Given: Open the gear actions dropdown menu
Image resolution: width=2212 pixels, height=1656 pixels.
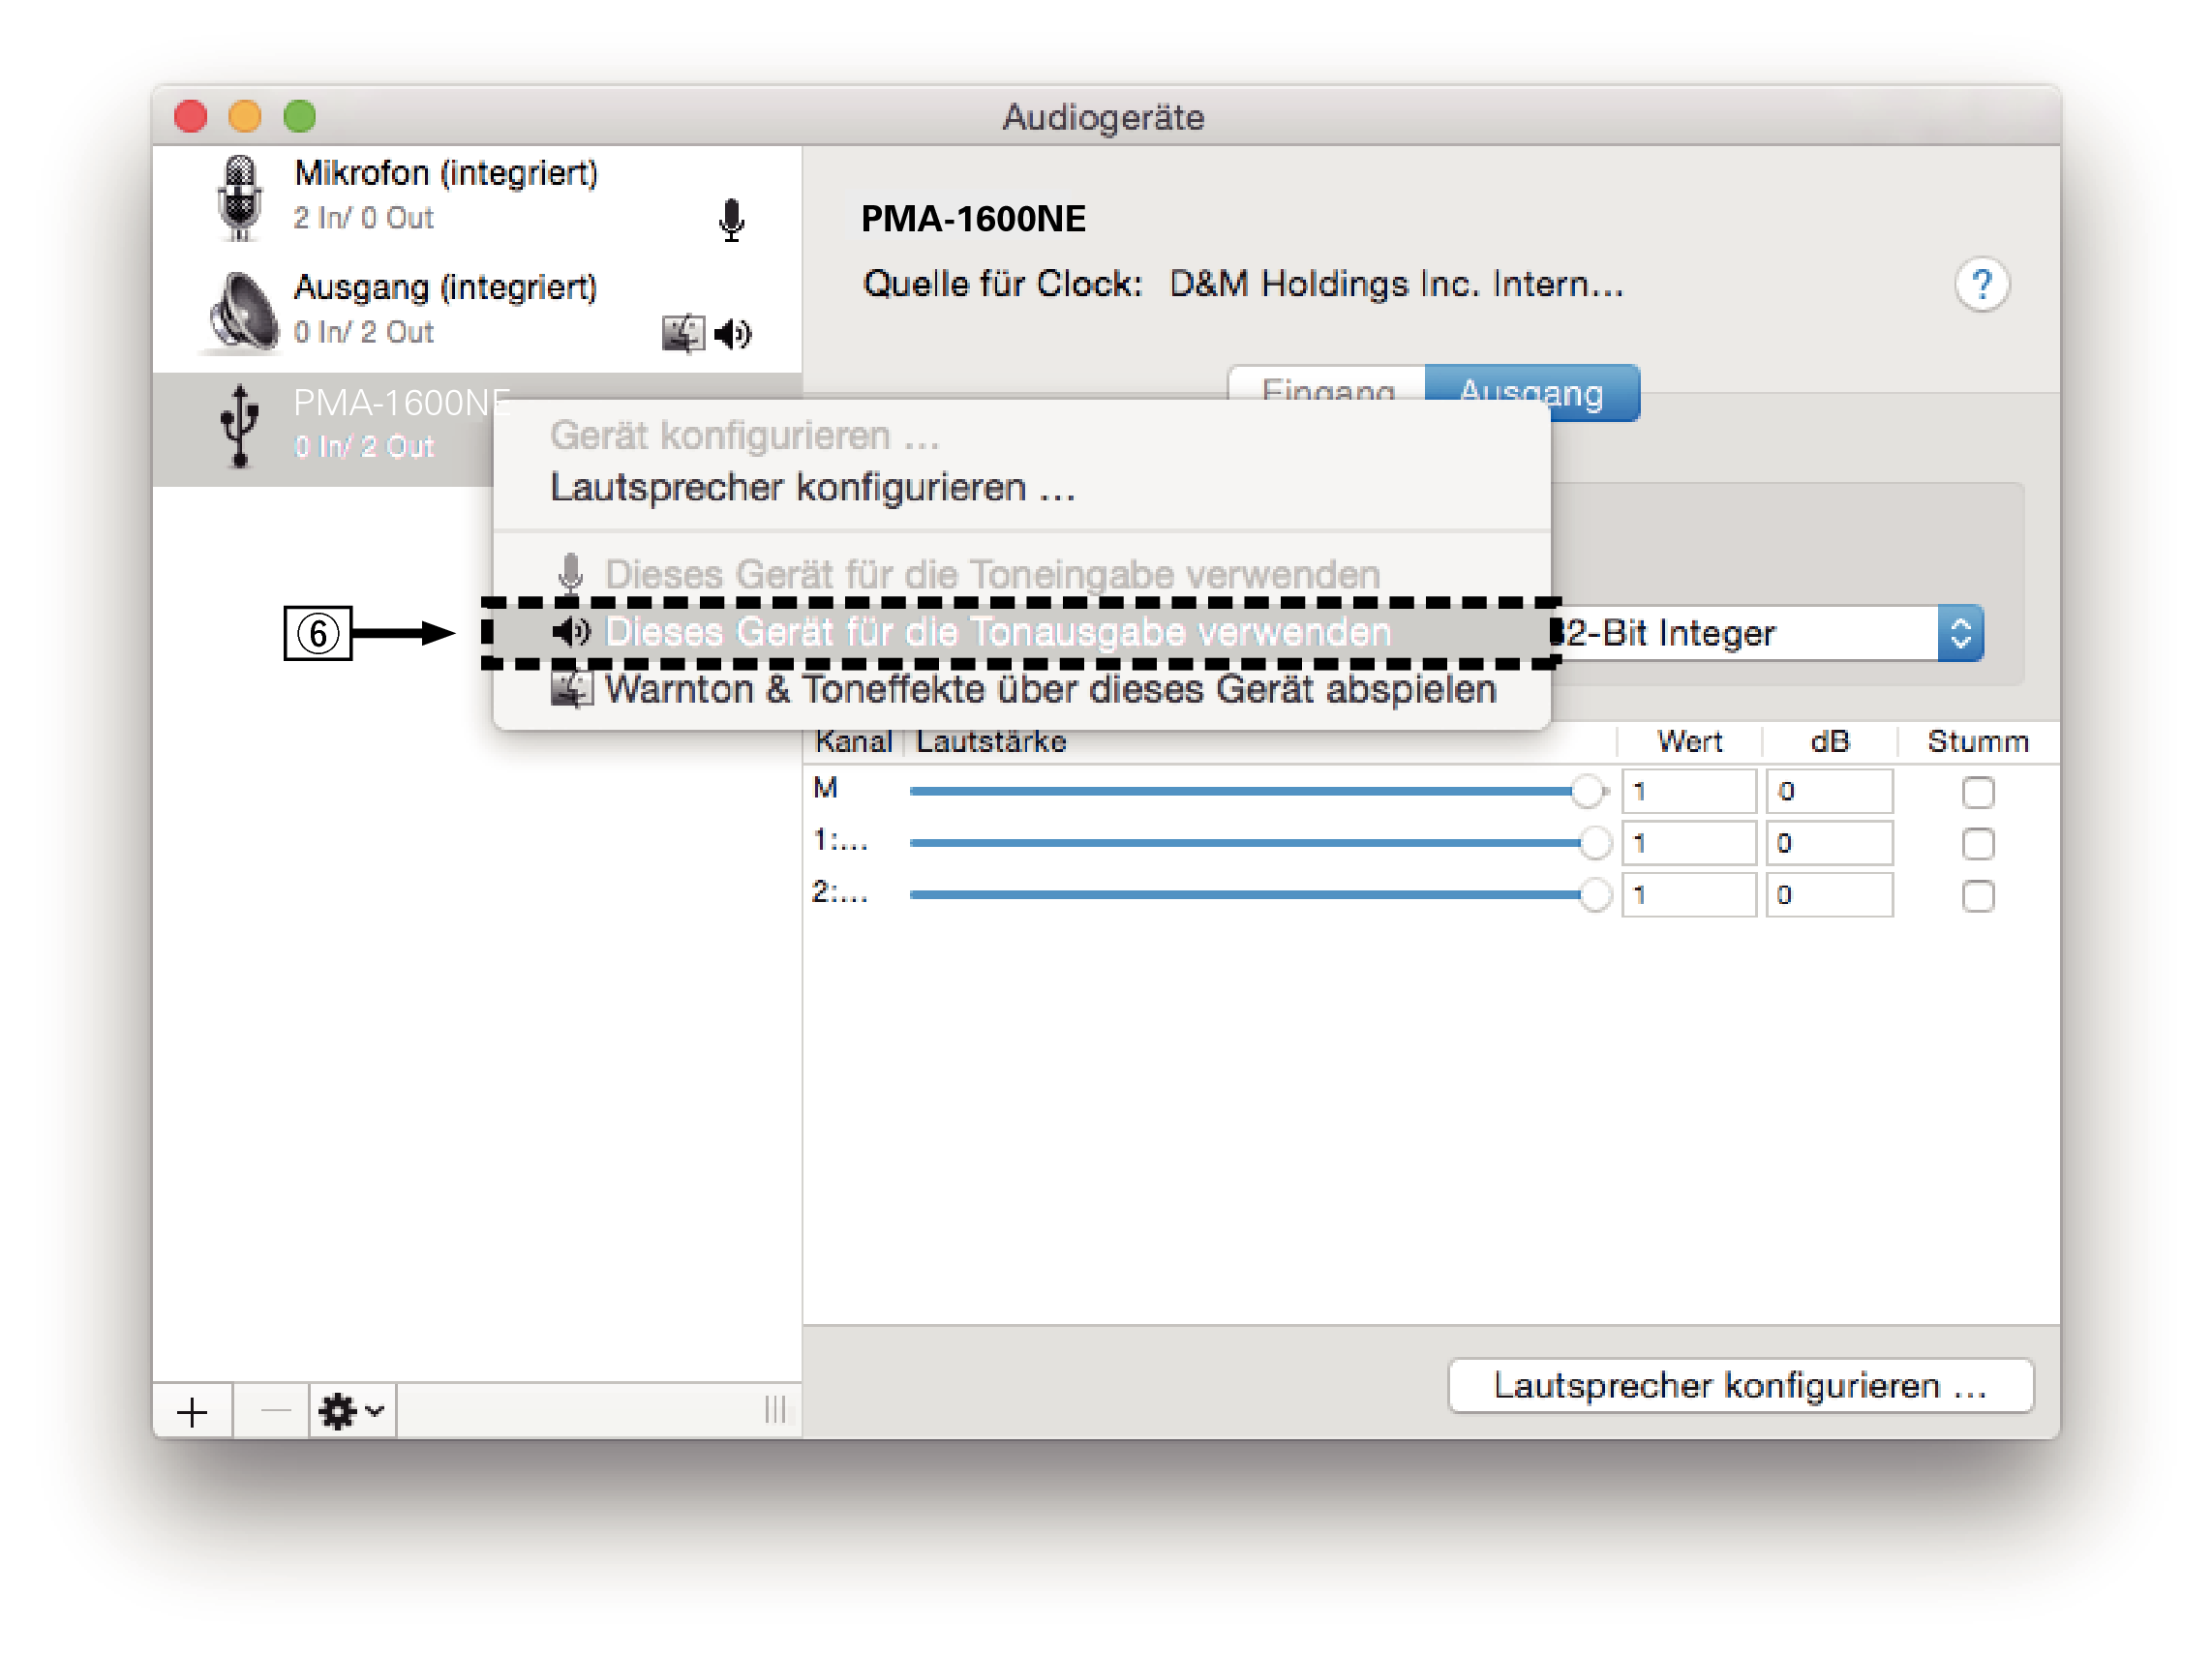Looking at the screenshot, I should 351,1411.
